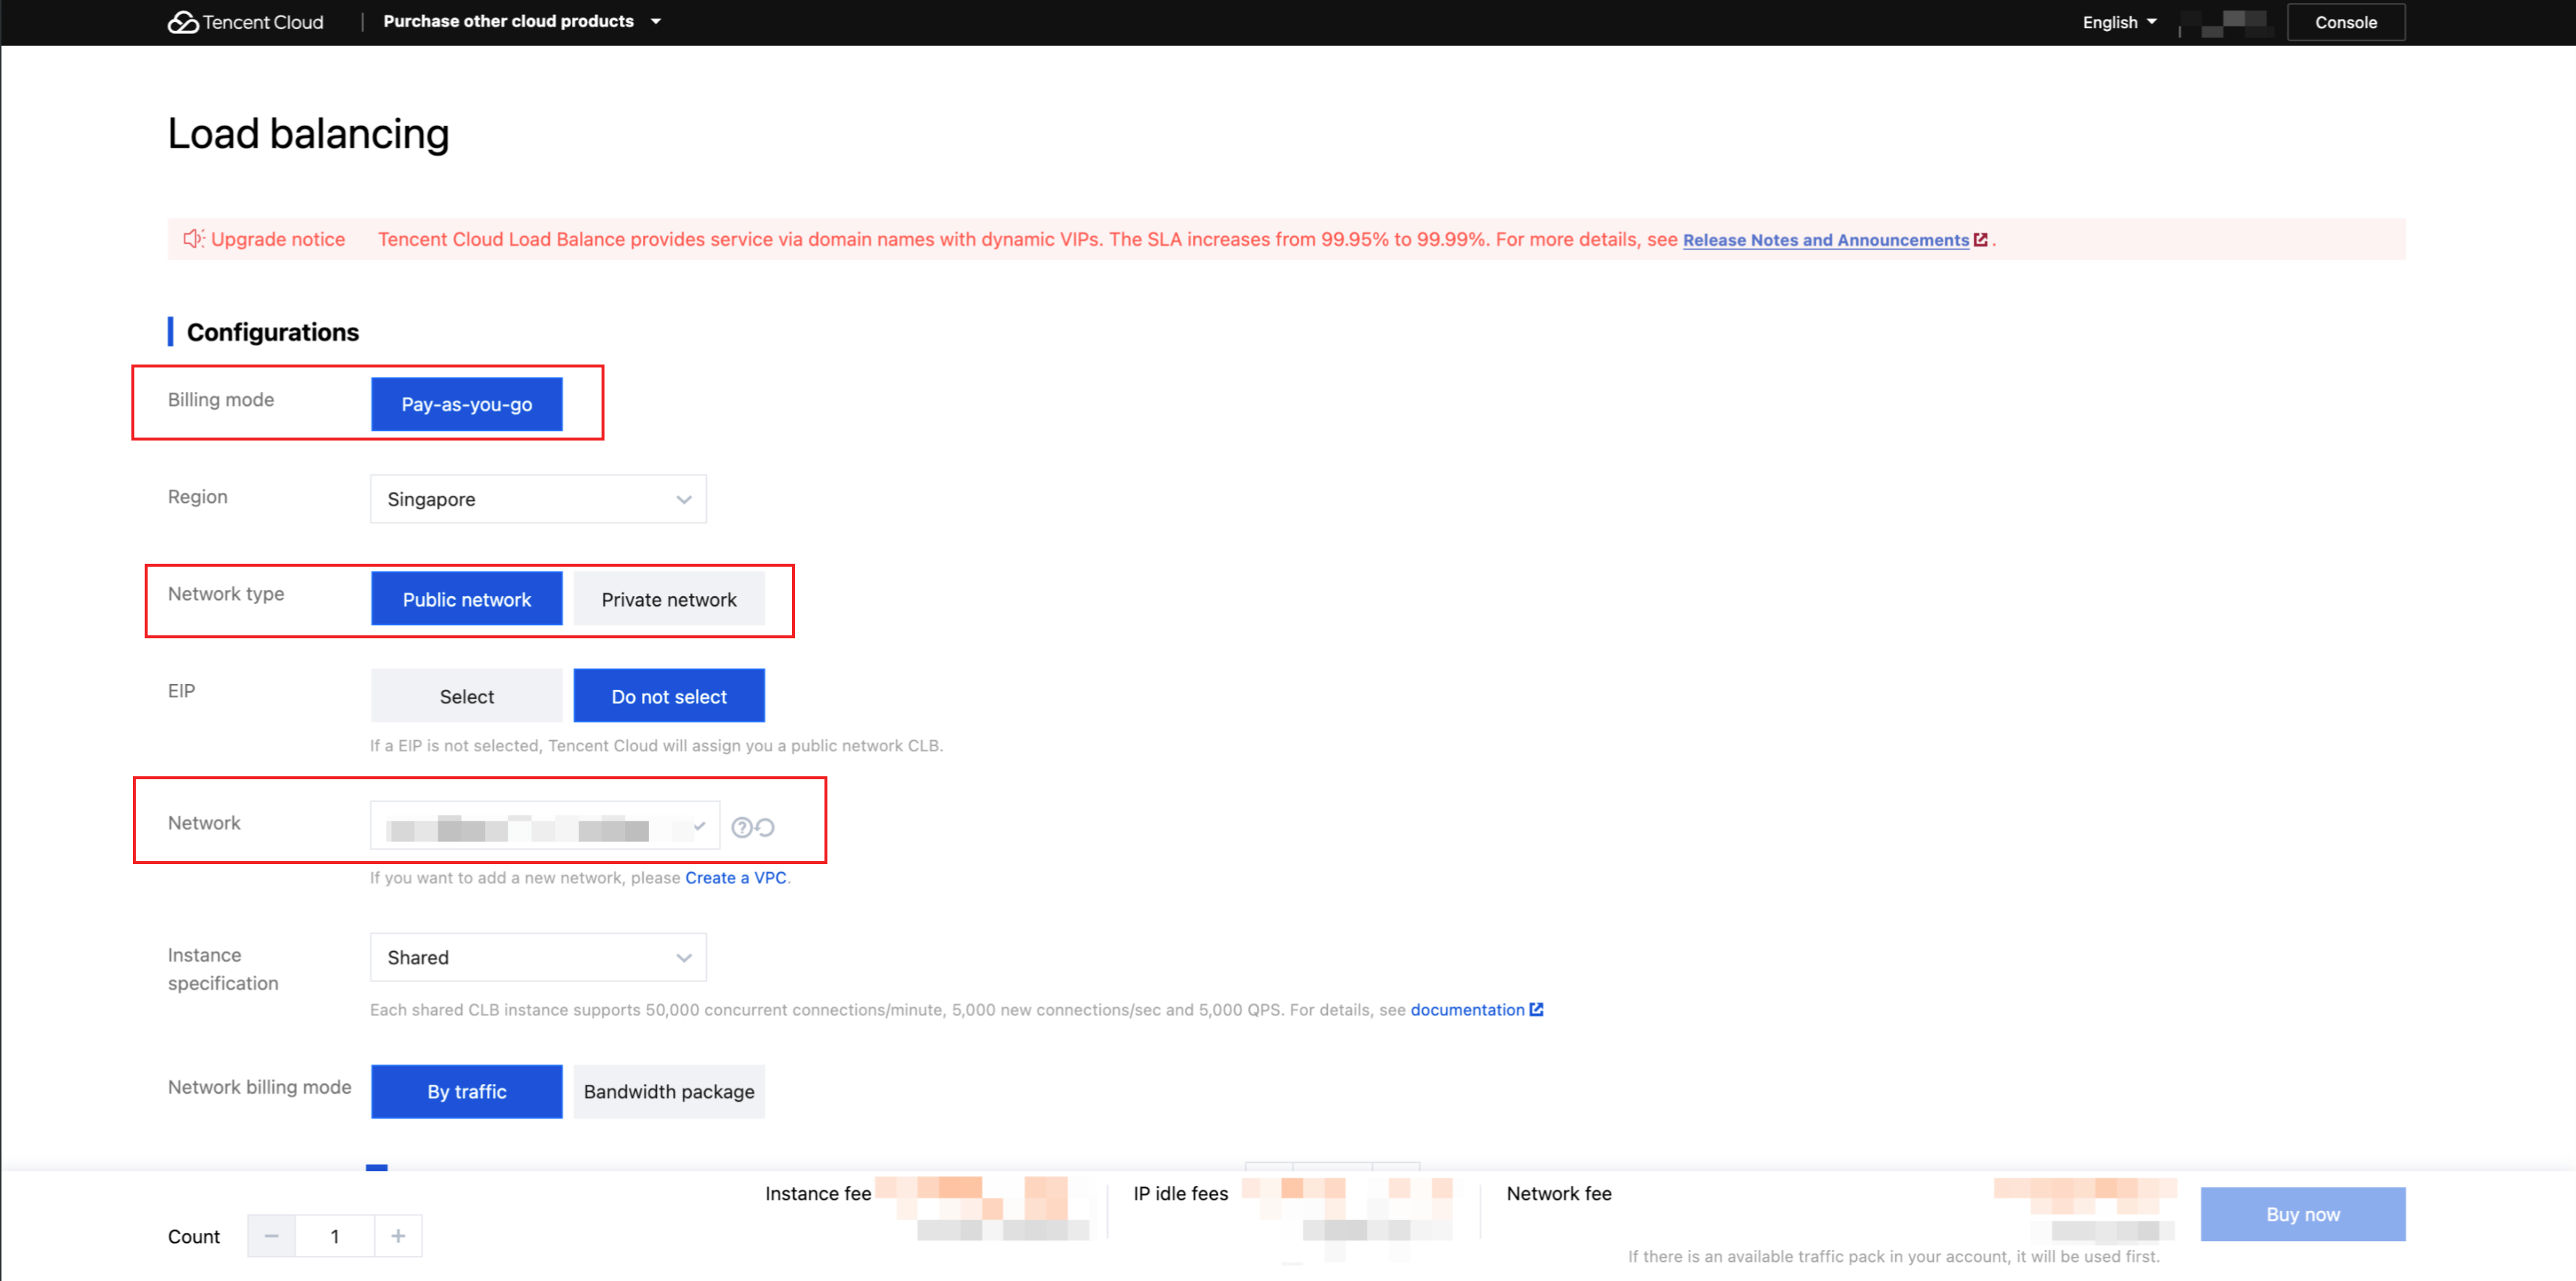Switch billing to Bandwidth package

(668, 1091)
